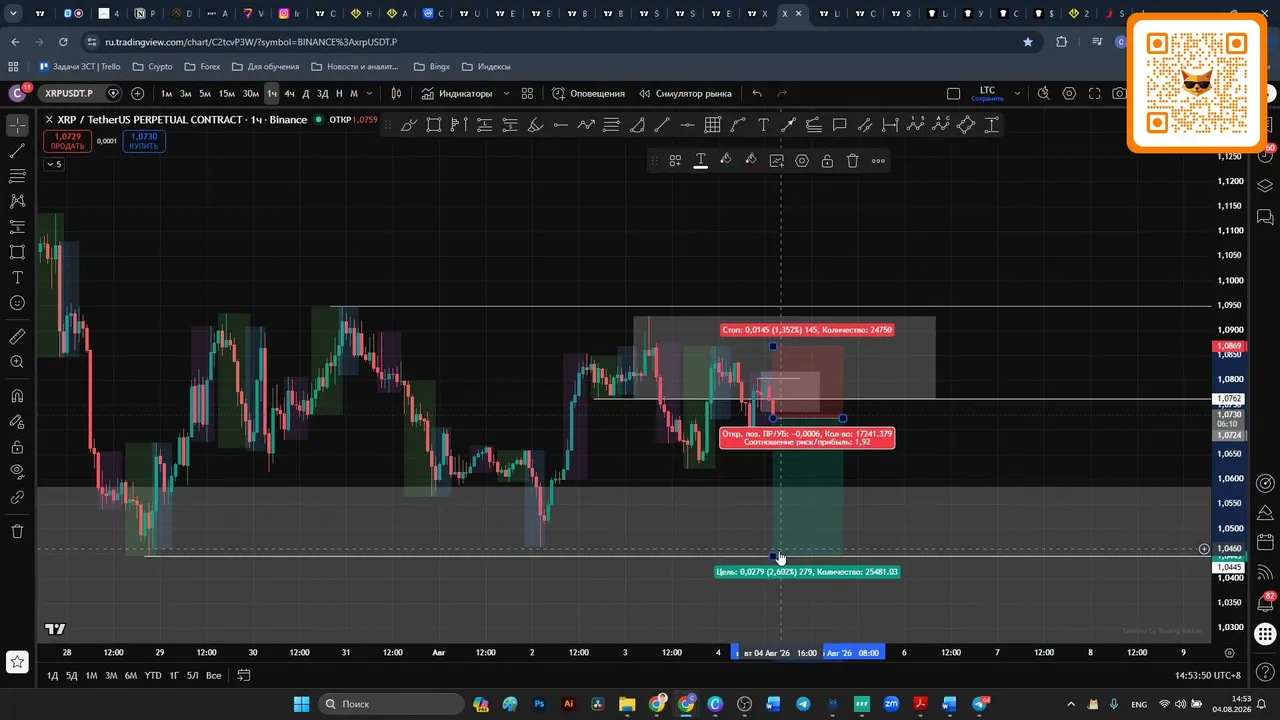
Task: Delete the selected drawing via trash icon
Action: (x=853, y=161)
